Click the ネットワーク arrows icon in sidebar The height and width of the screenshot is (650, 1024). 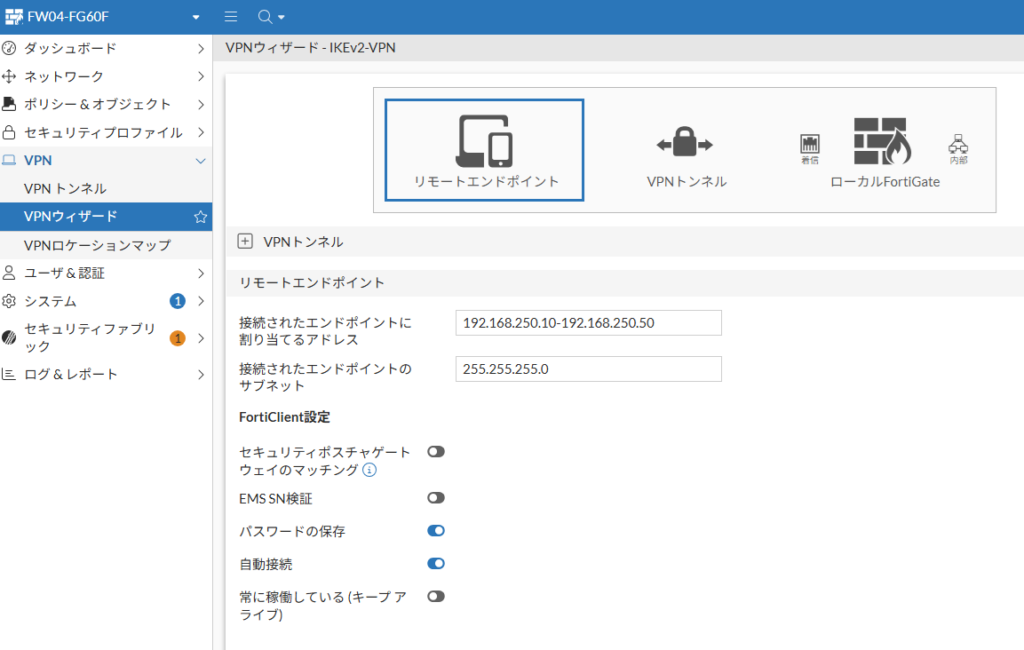click(x=9, y=76)
